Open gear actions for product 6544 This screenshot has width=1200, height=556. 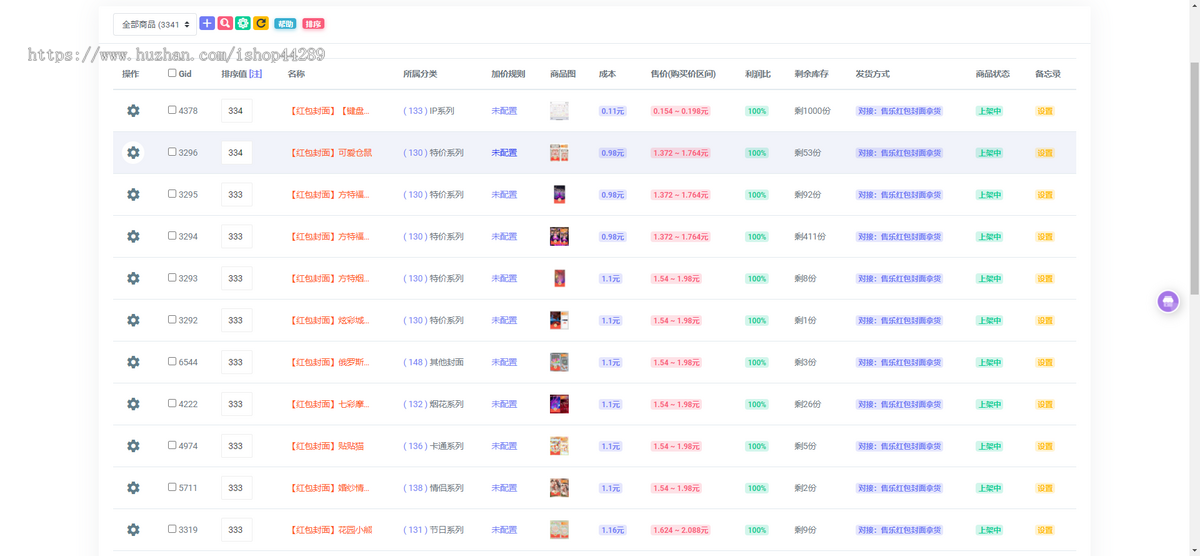click(133, 362)
